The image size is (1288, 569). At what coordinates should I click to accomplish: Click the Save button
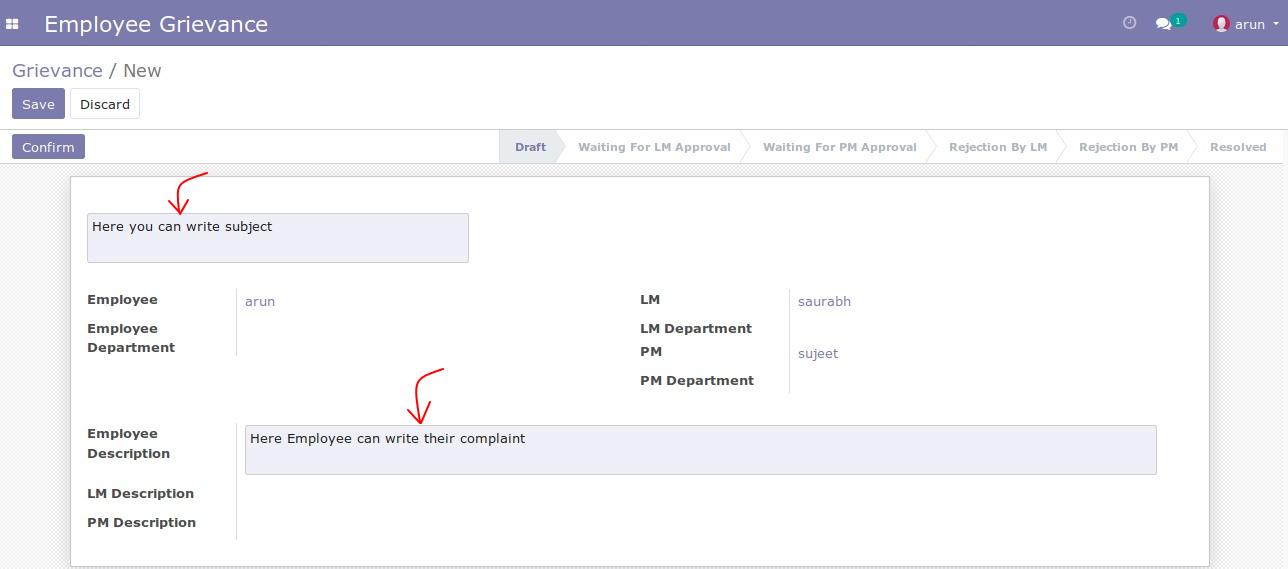click(38, 104)
